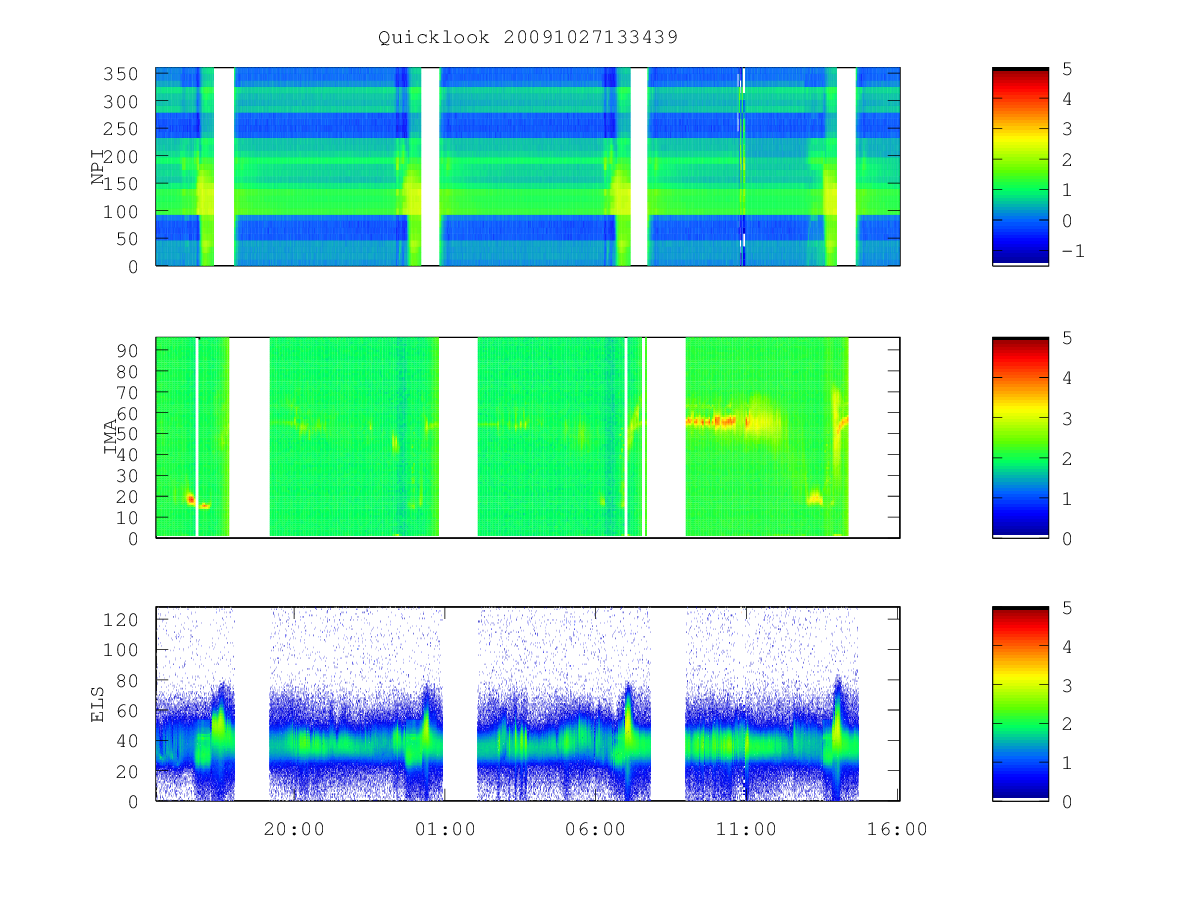Select the ELS axis label

pyautogui.click(x=99, y=704)
